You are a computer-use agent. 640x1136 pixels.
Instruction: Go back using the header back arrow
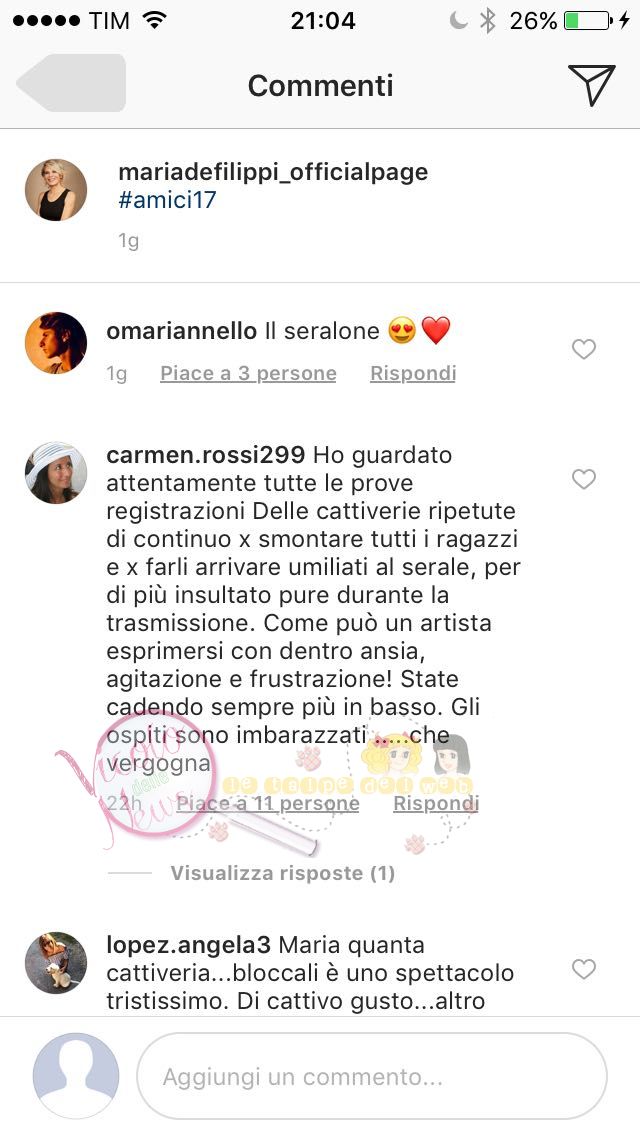pyautogui.click(x=71, y=83)
